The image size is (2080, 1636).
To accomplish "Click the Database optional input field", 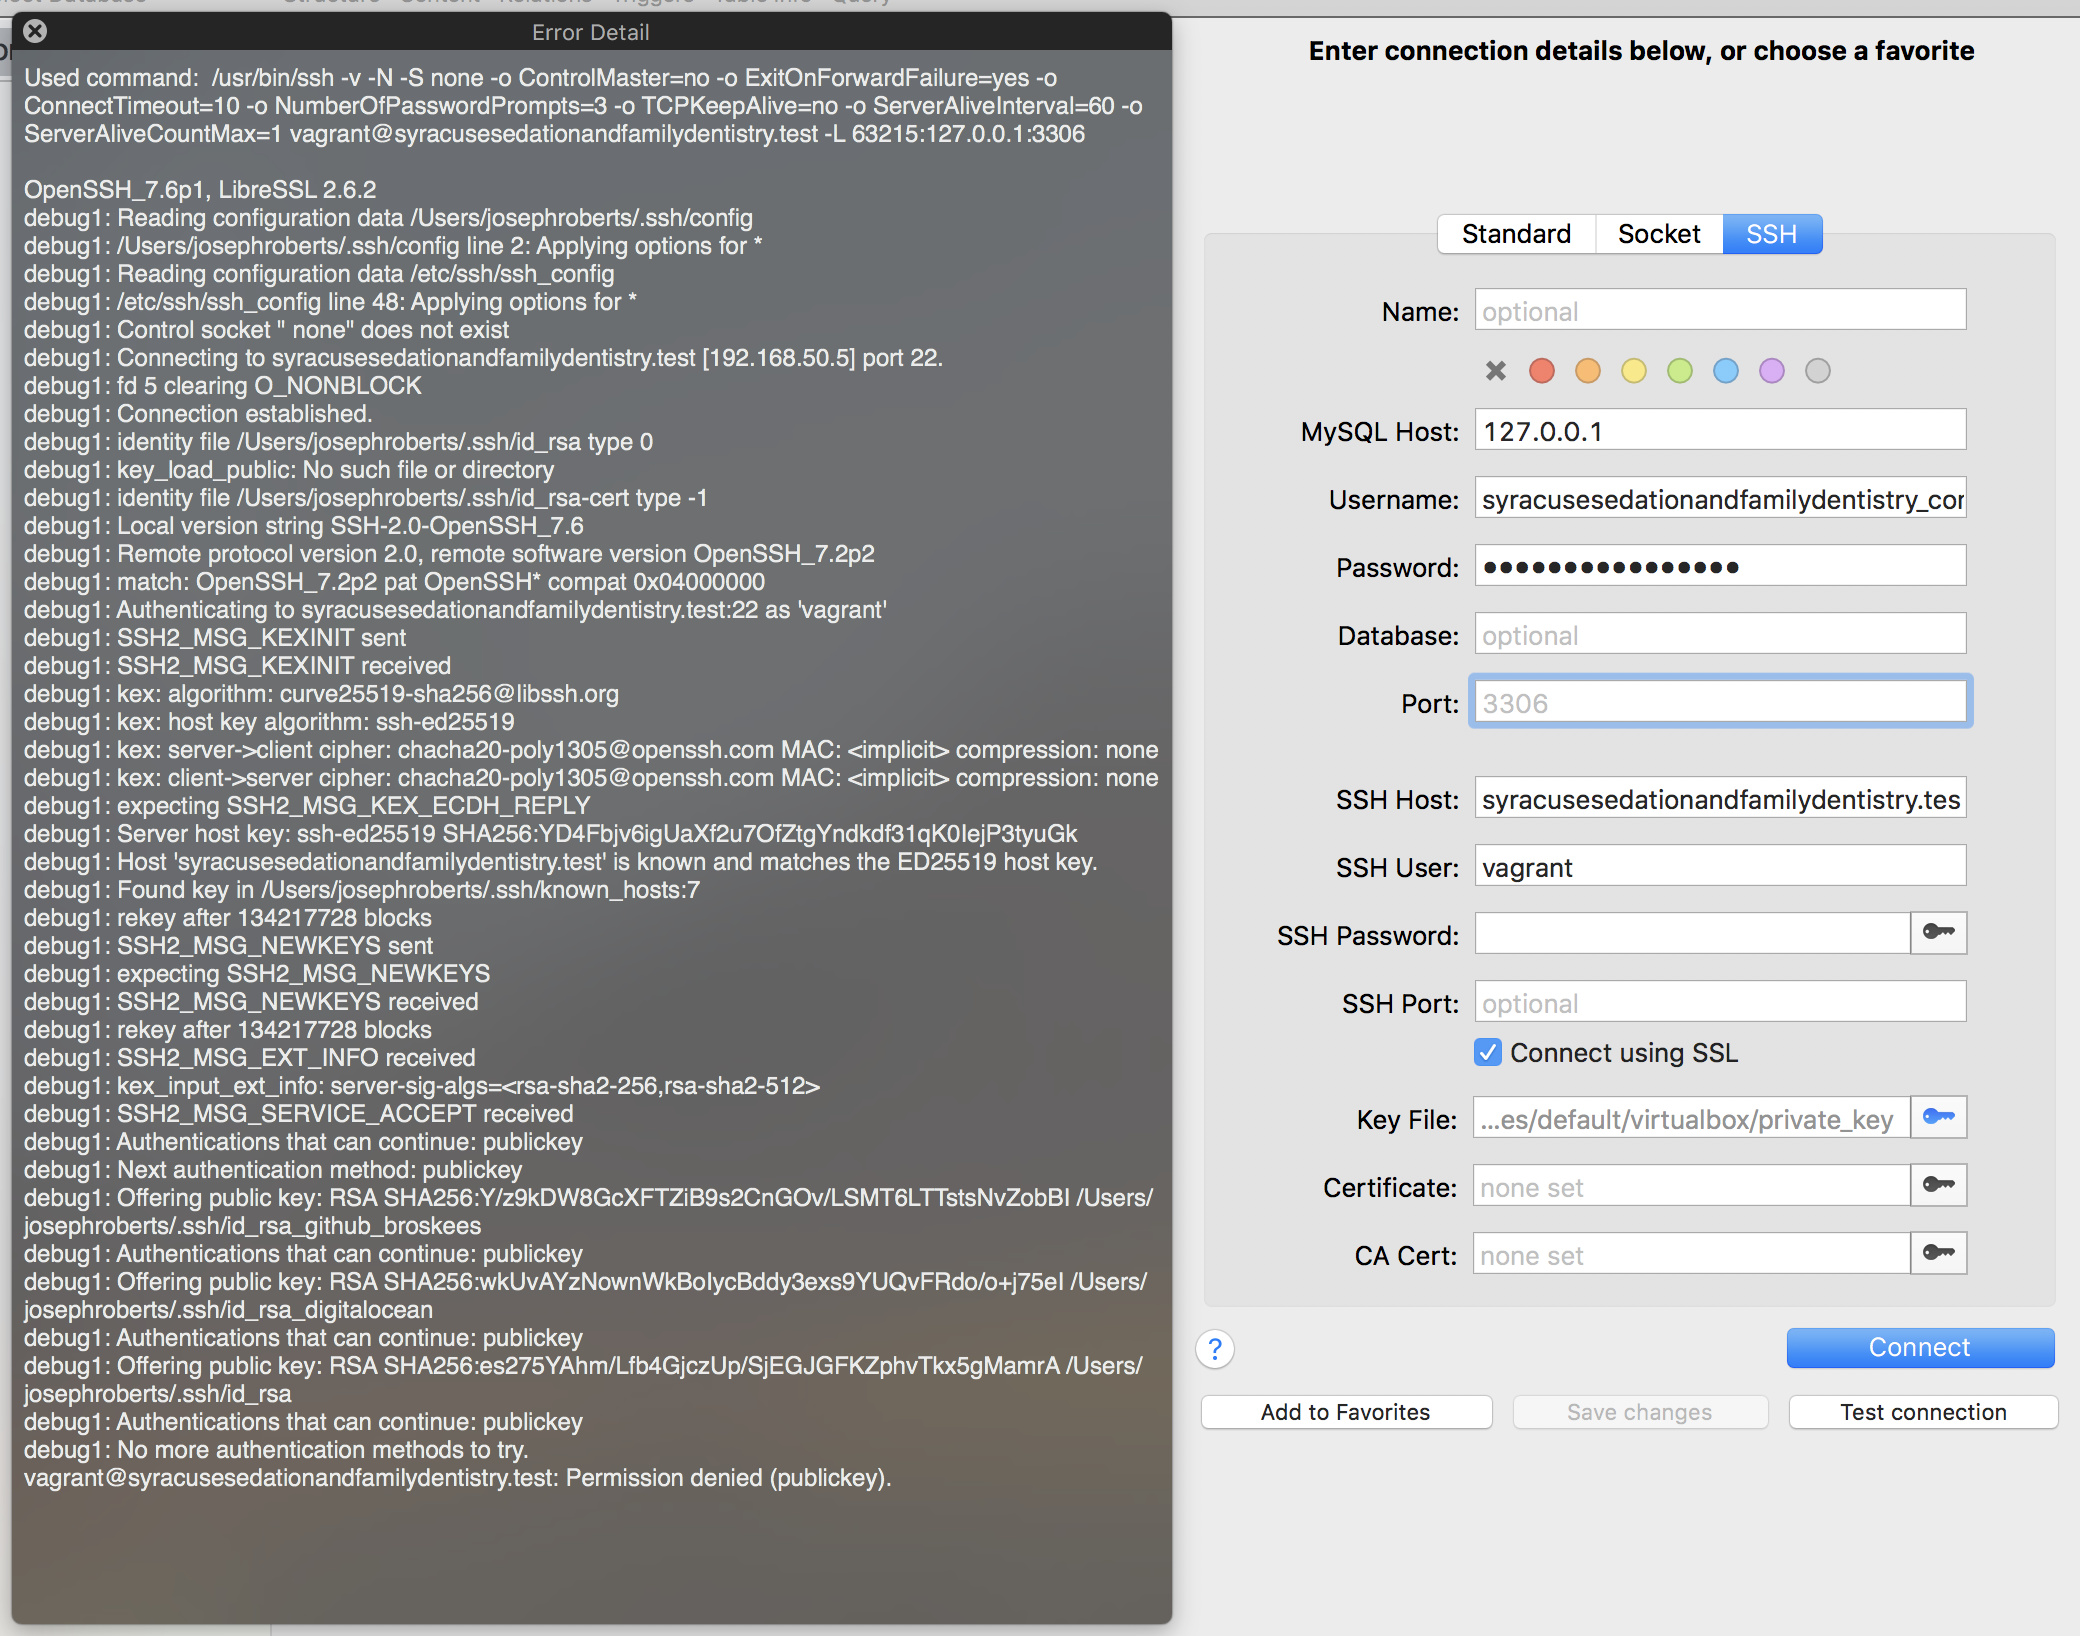I will click(1717, 635).
